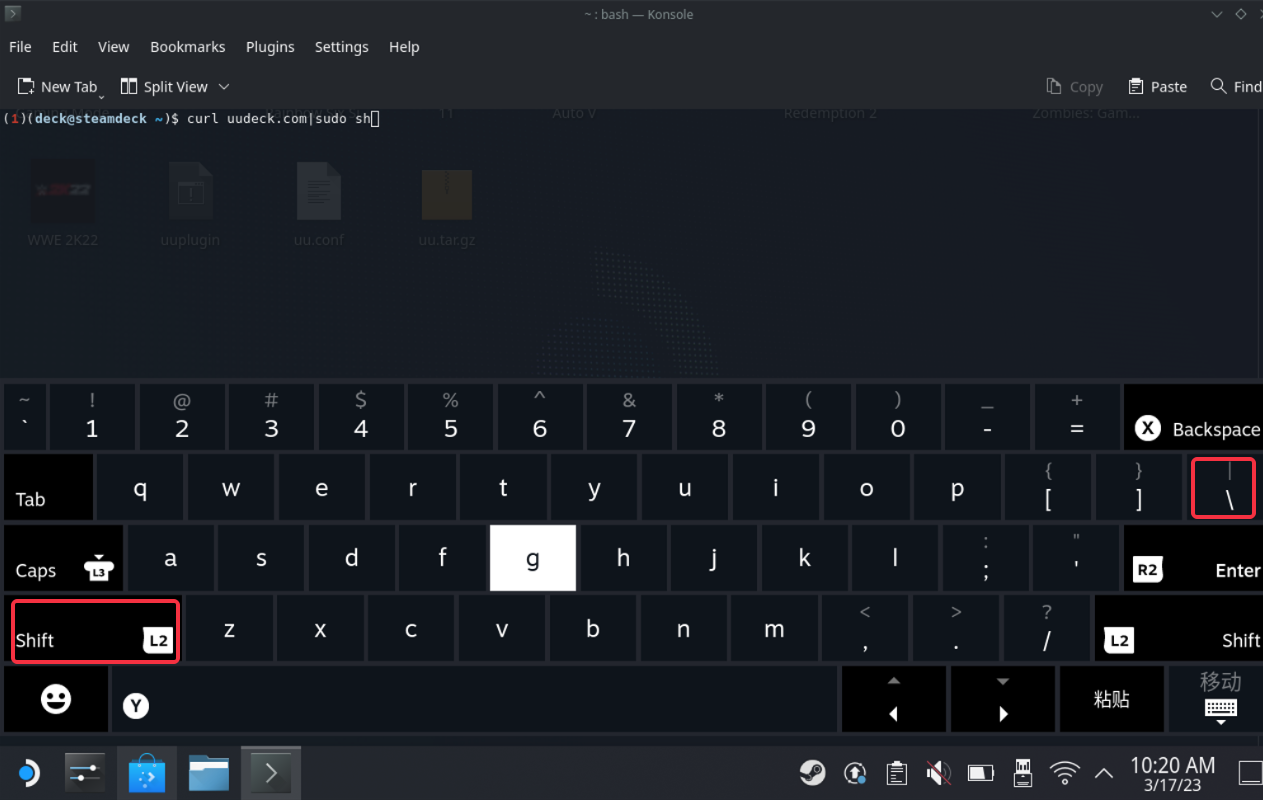Click the Paste toolbar button
The image size is (1263, 800).
tap(1157, 87)
